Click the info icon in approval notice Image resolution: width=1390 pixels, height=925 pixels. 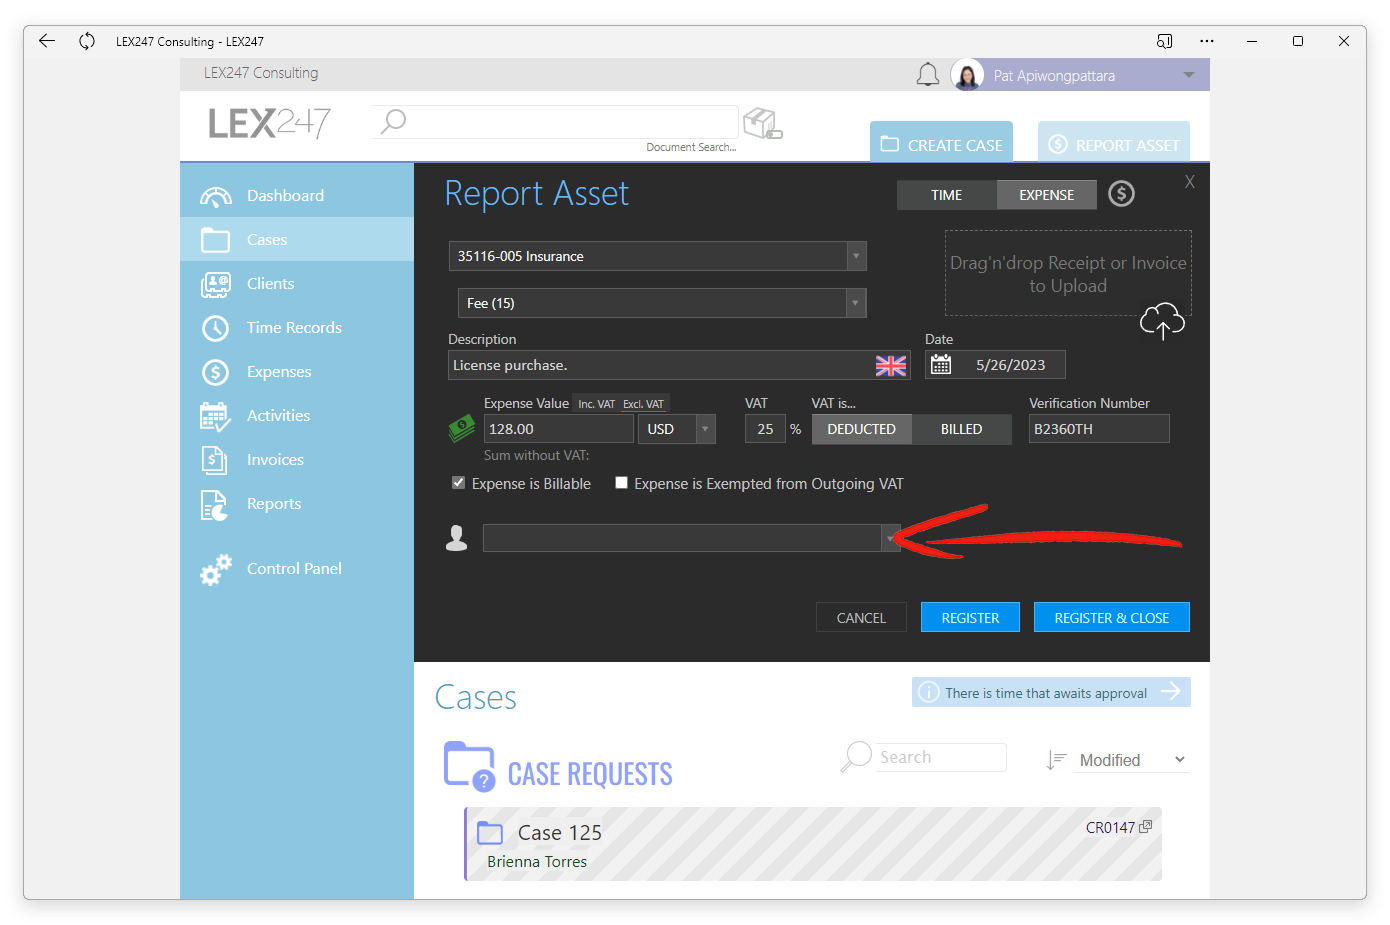pos(928,692)
